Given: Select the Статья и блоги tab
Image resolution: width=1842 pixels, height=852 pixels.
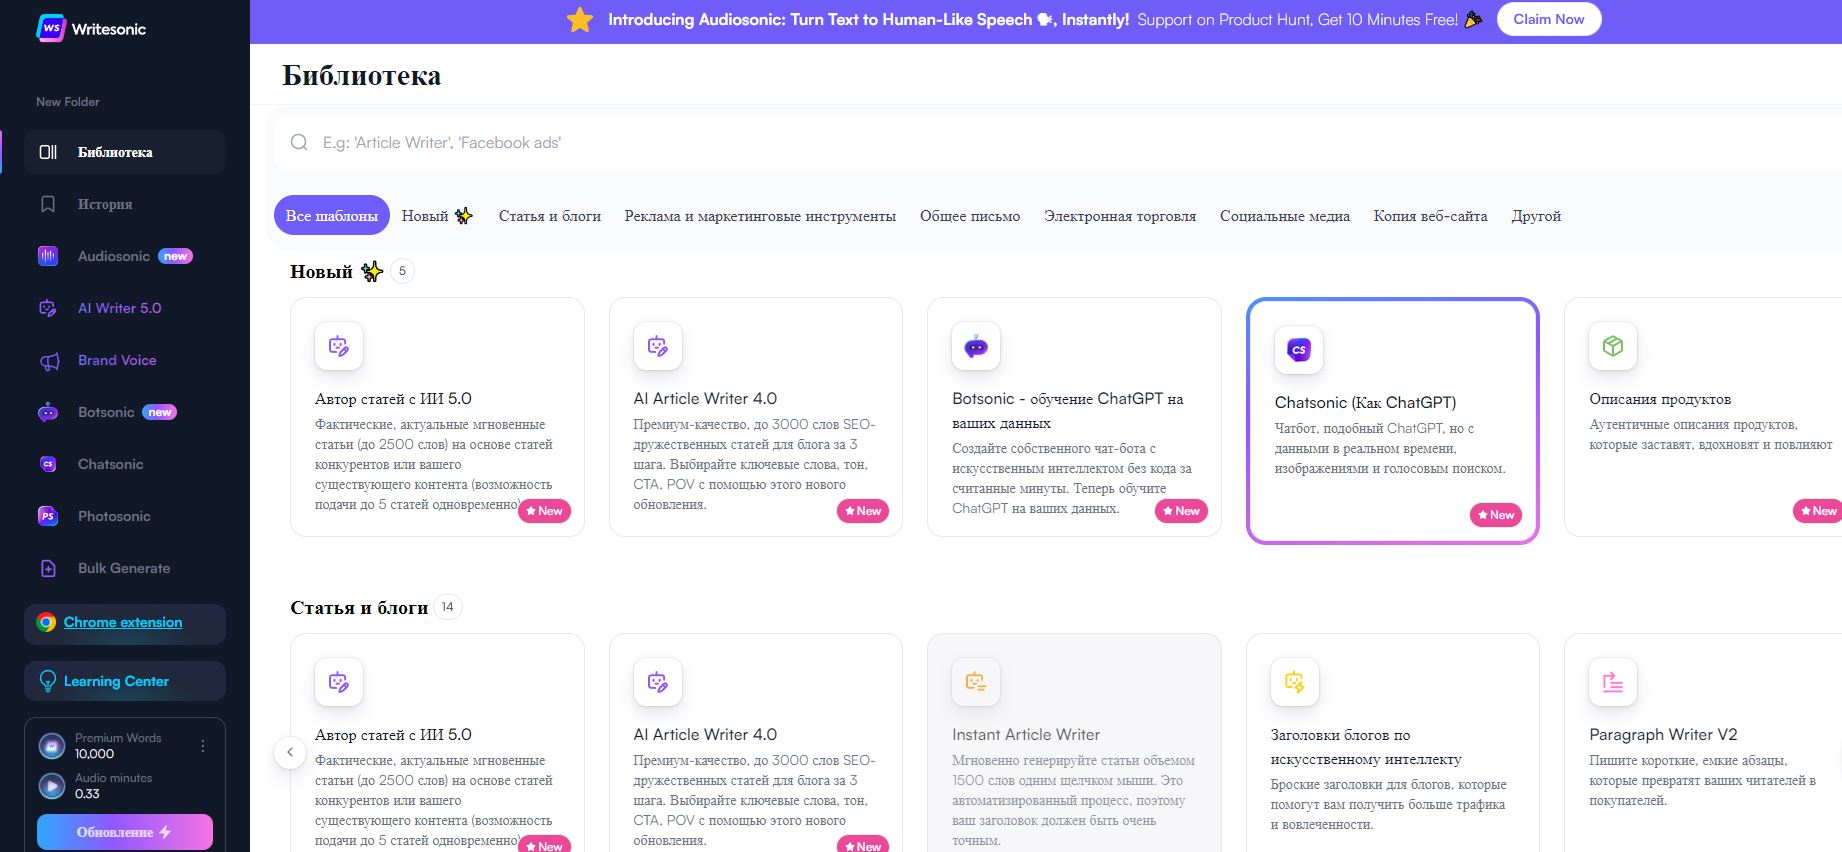Looking at the screenshot, I should click(x=550, y=216).
